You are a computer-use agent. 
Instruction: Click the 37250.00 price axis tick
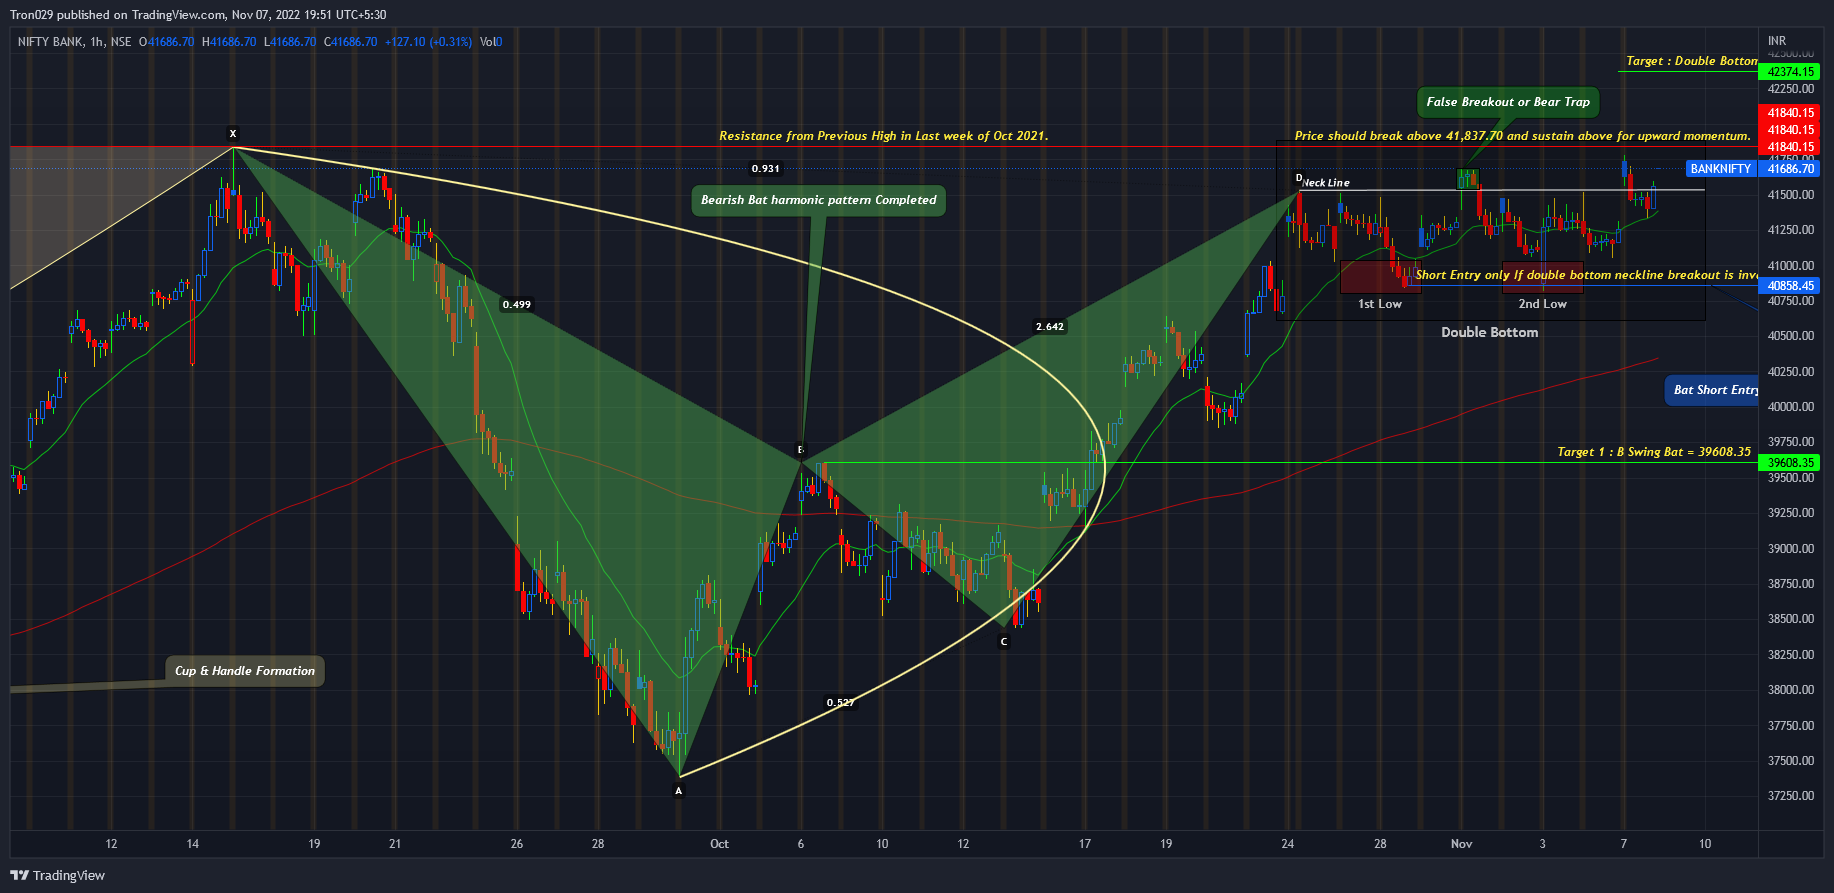1791,796
